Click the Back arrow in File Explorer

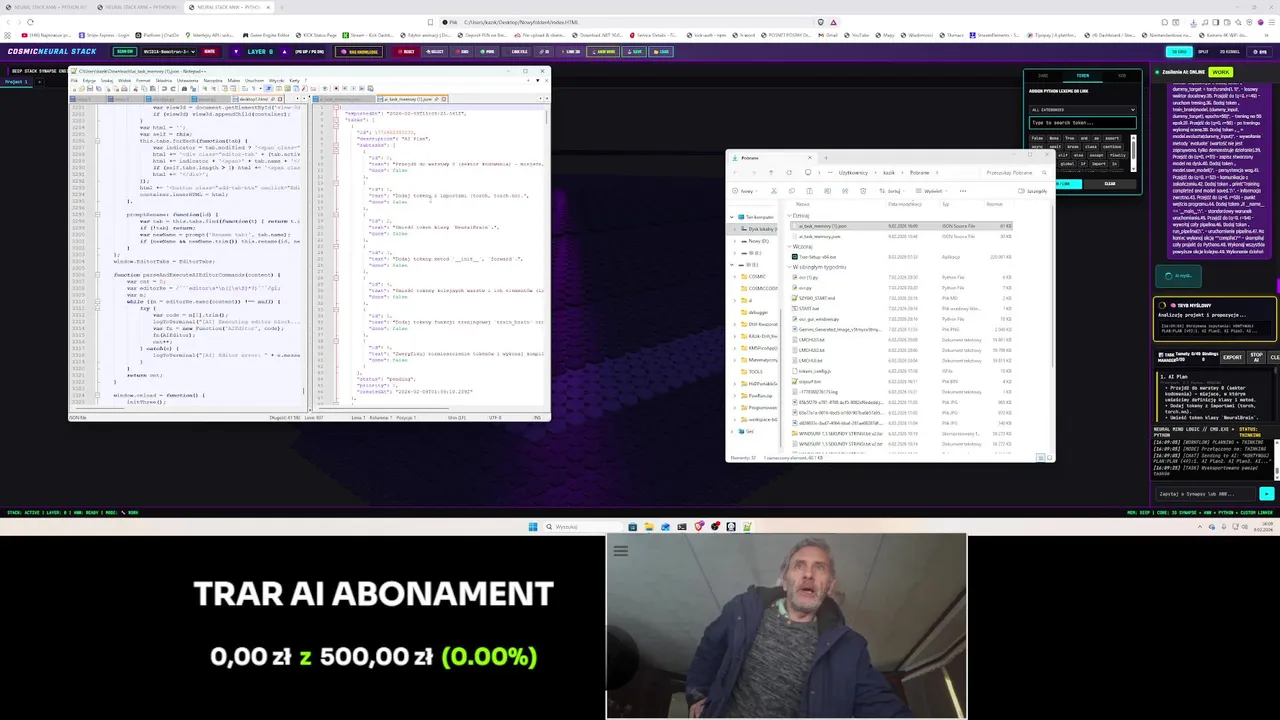(735, 172)
